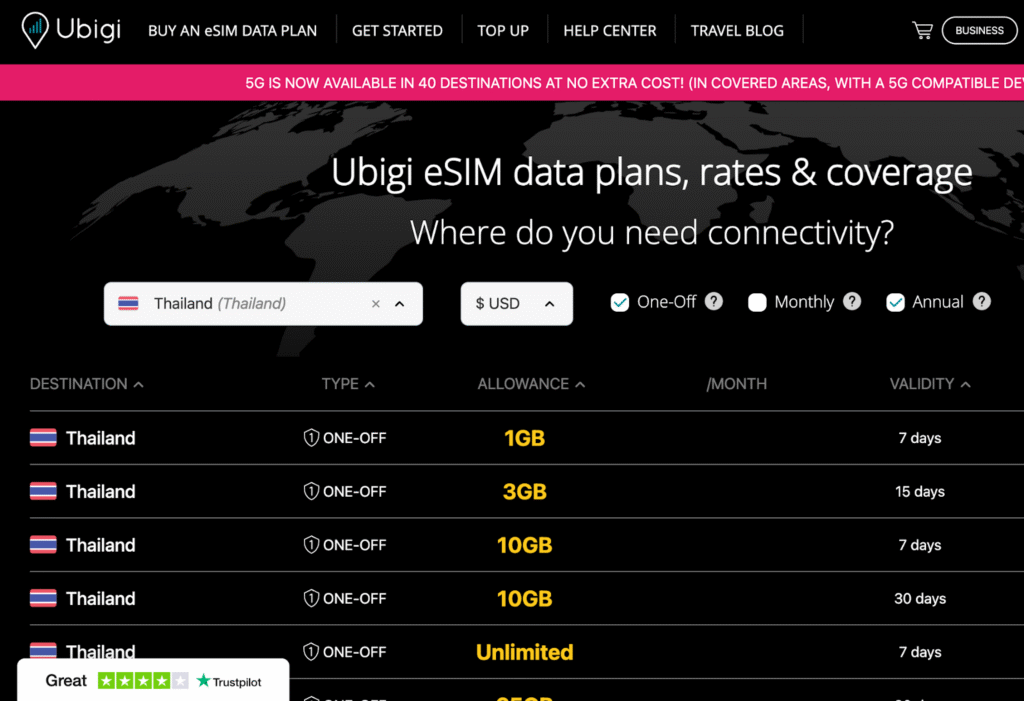Image resolution: width=1024 pixels, height=701 pixels.
Task: Click the ALLOWANCE column sort chevron
Action: click(x=582, y=383)
